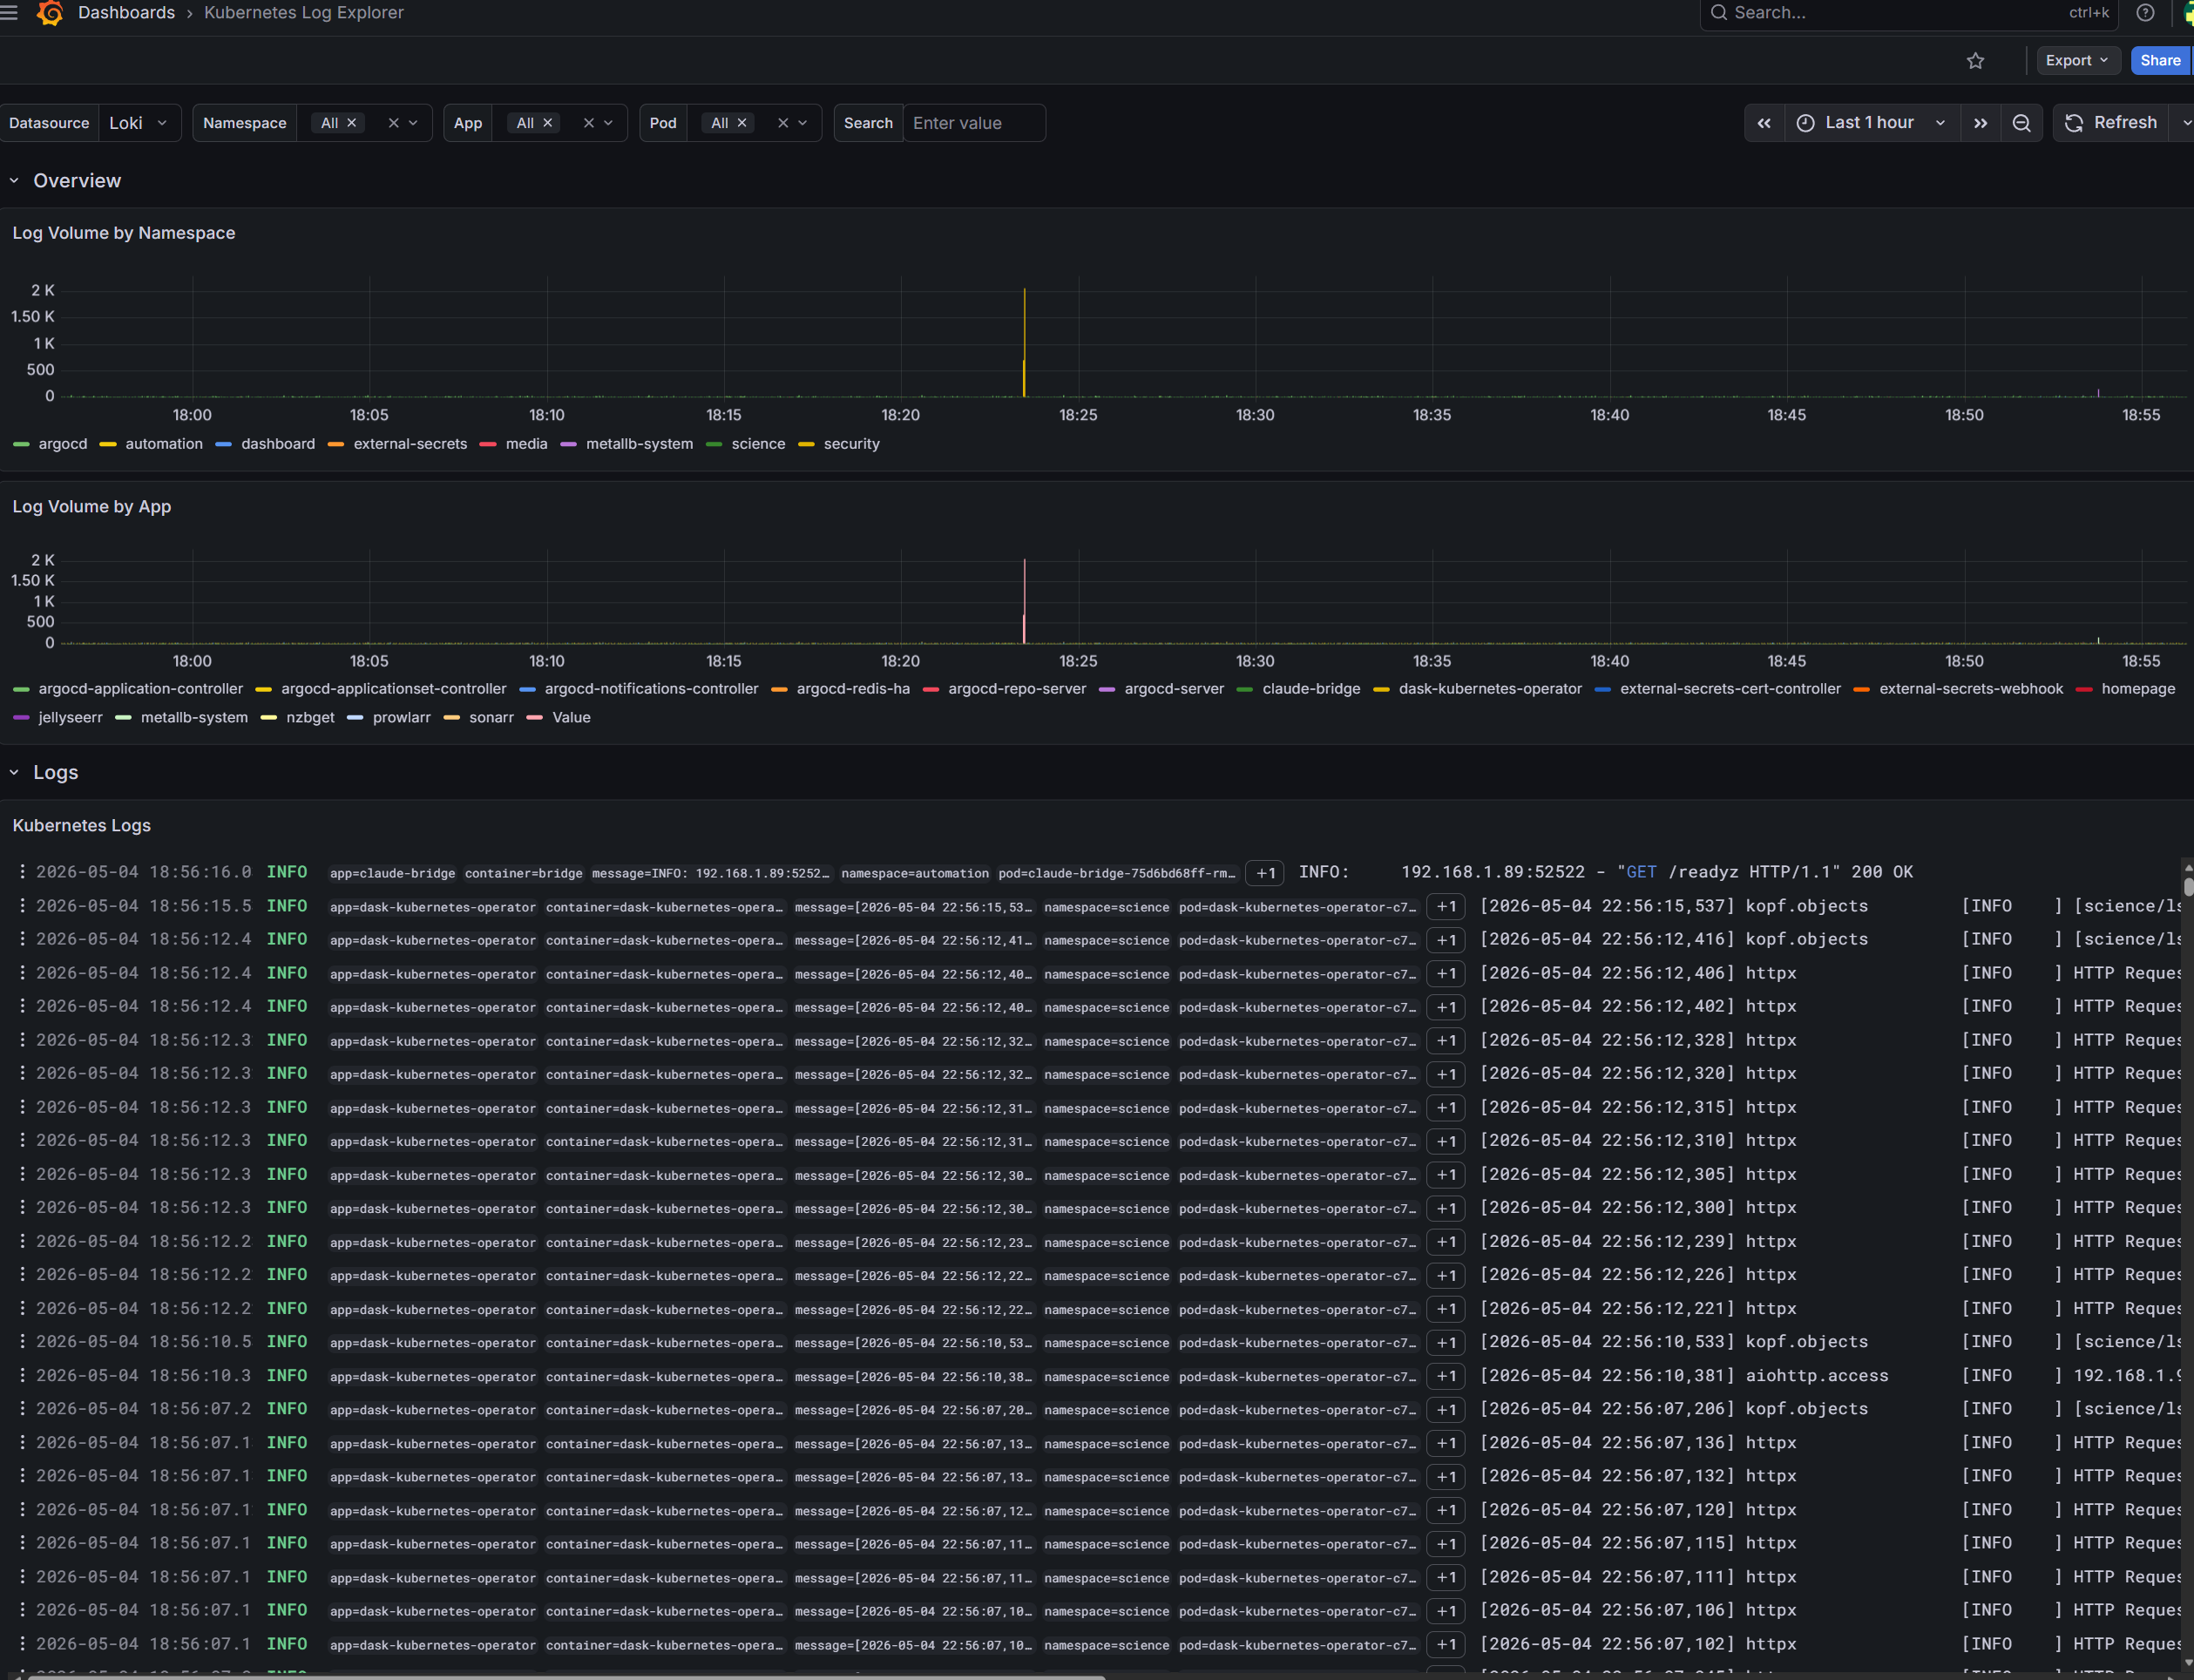Click jellyseerr color swatch in app legend
The image size is (2194, 1680).
(x=21, y=718)
